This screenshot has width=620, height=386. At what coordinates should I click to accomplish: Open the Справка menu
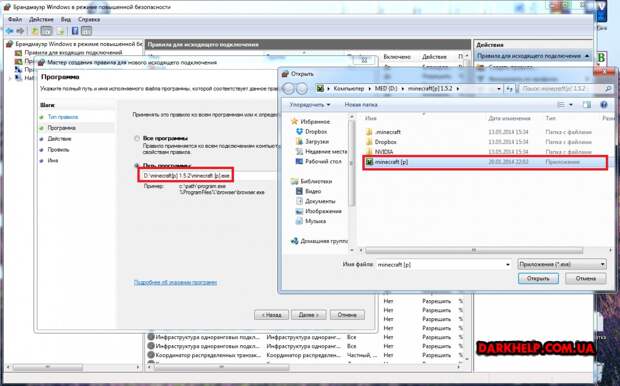point(89,19)
